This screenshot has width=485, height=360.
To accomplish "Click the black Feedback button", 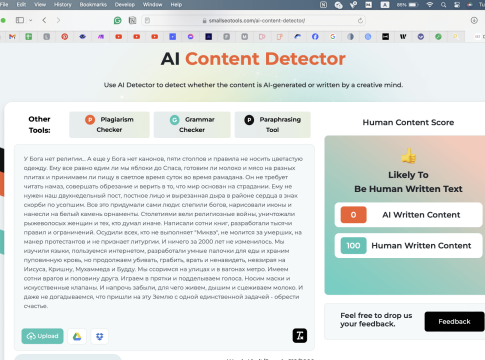I will 454,322.
